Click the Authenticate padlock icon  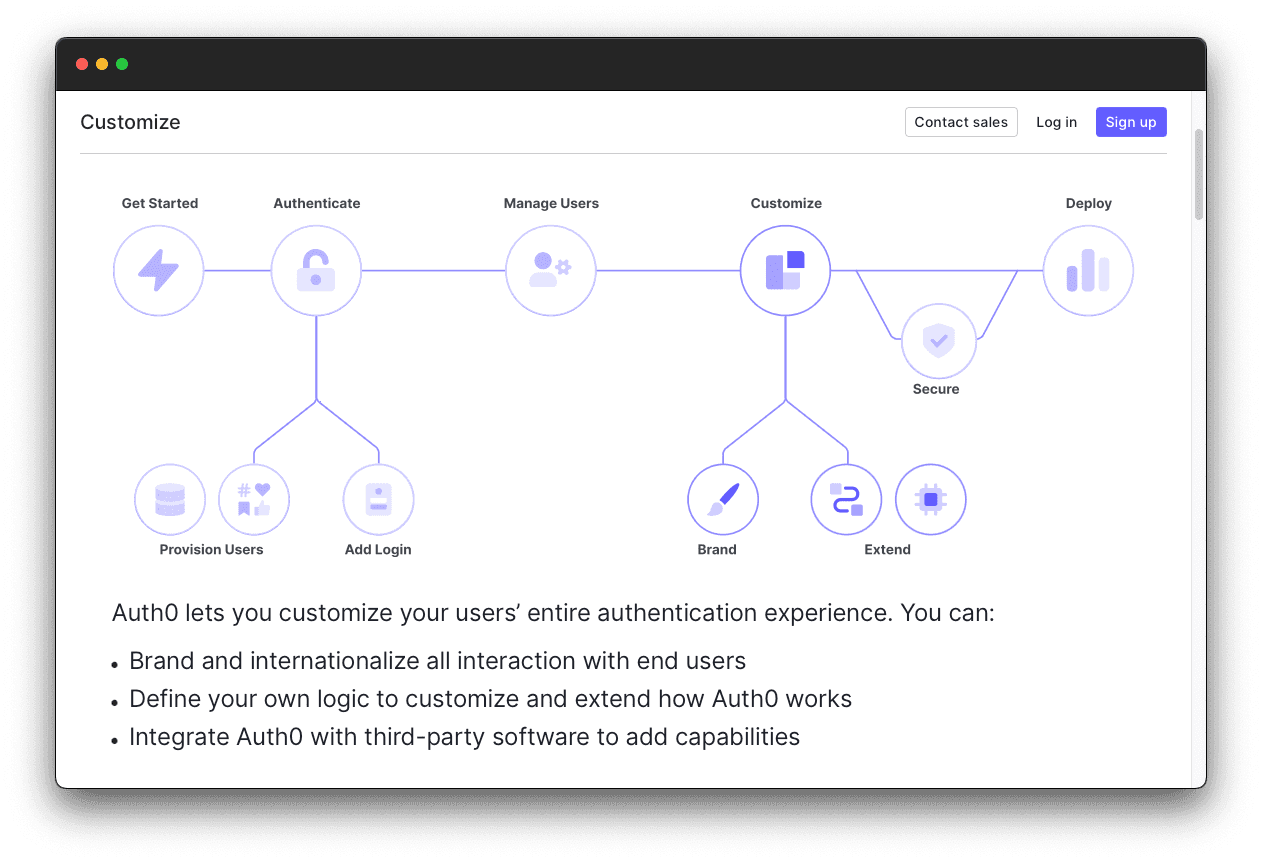tap(316, 271)
